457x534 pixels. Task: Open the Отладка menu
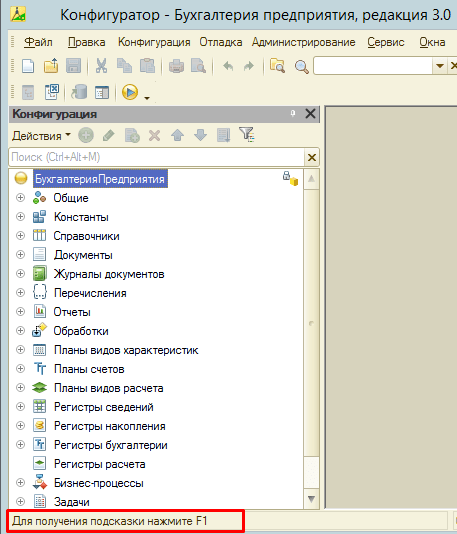pyautogui.click(x=221, y=42)
